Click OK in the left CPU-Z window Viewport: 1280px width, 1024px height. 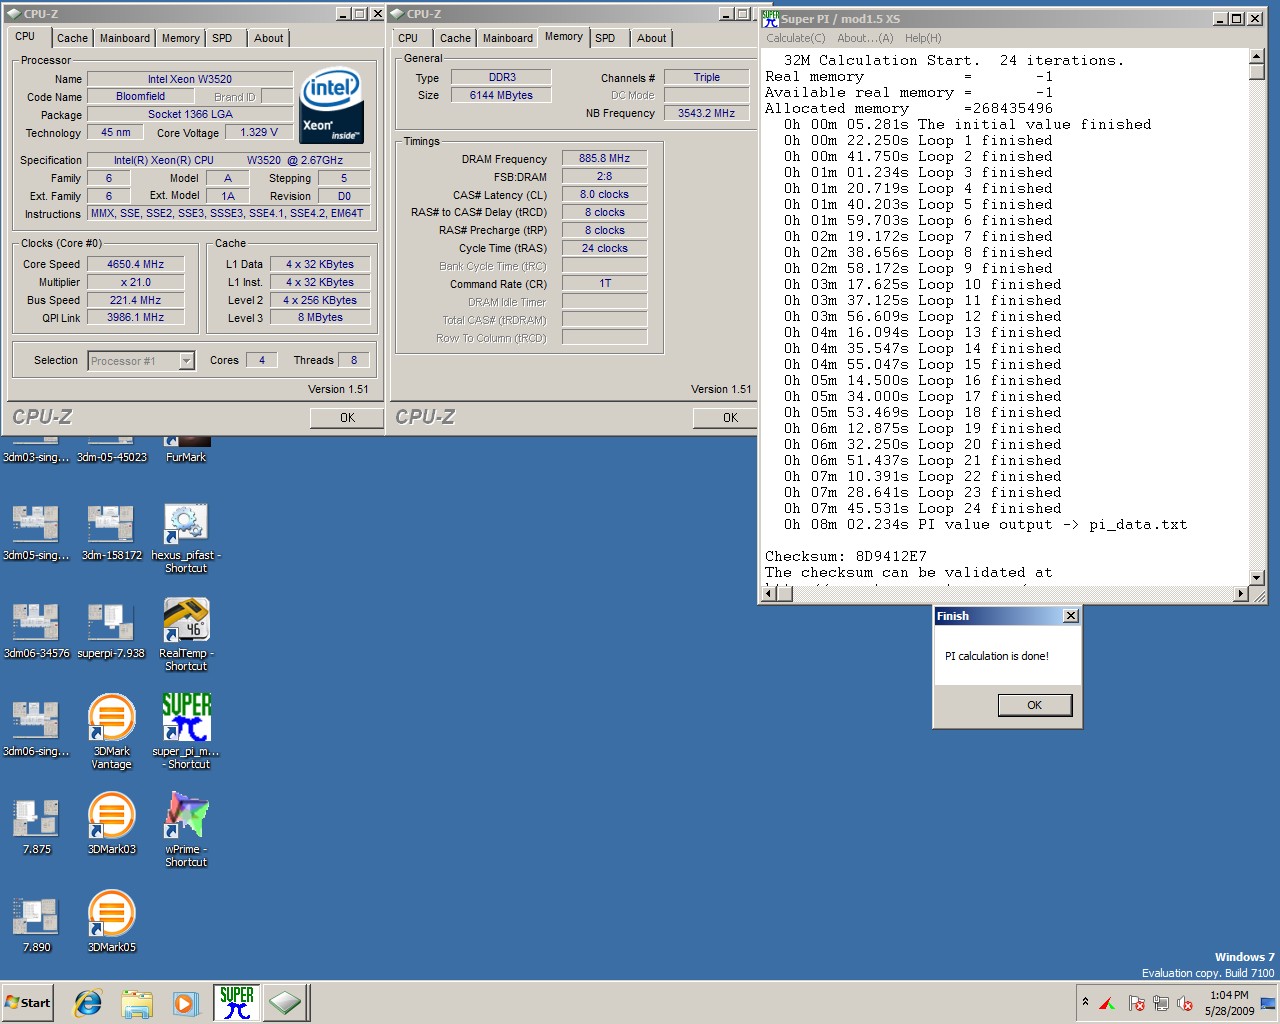coord(347,418)
